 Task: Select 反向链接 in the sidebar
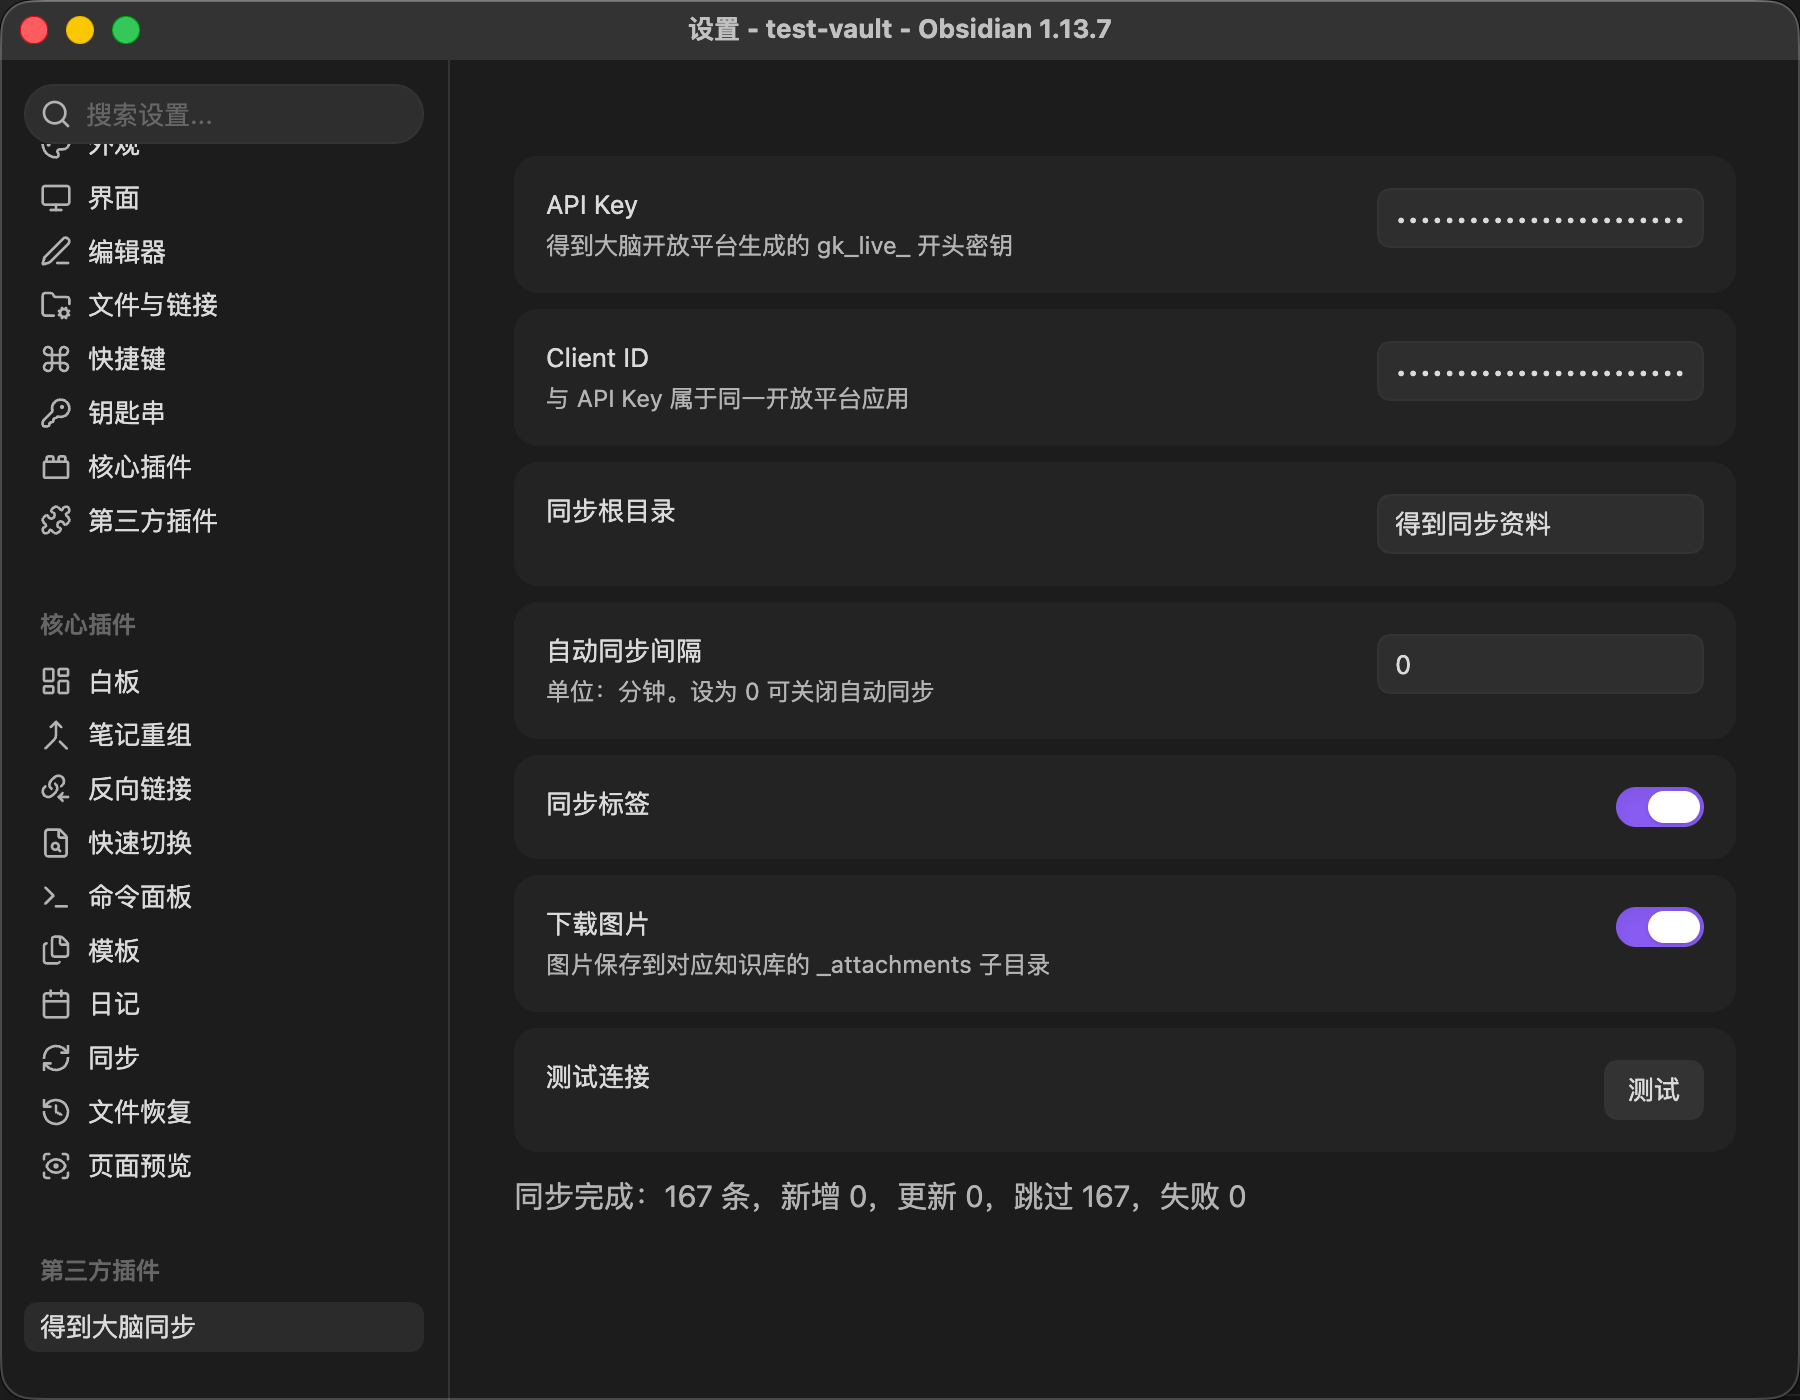tap(224, 789)
